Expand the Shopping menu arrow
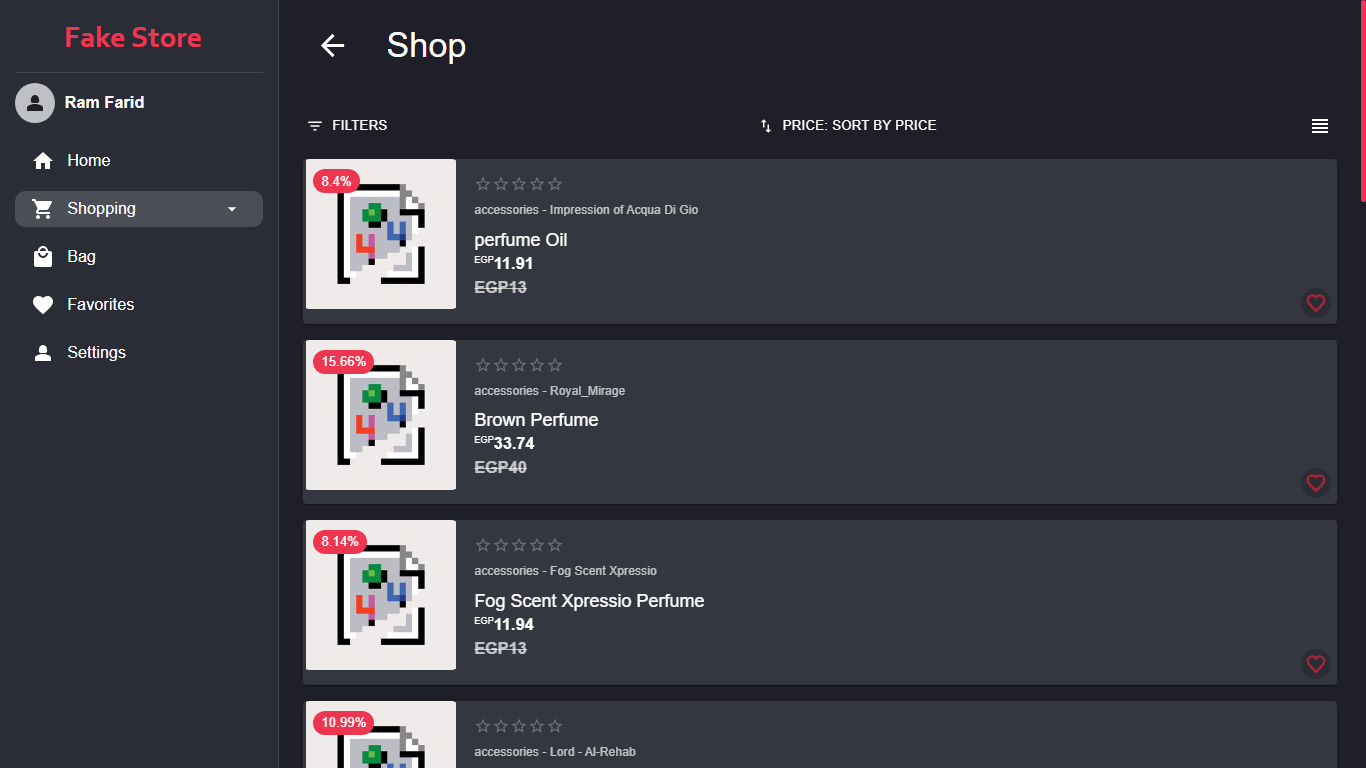The height and width of the screenshot is (768, 1366). (x=232, y=209)
